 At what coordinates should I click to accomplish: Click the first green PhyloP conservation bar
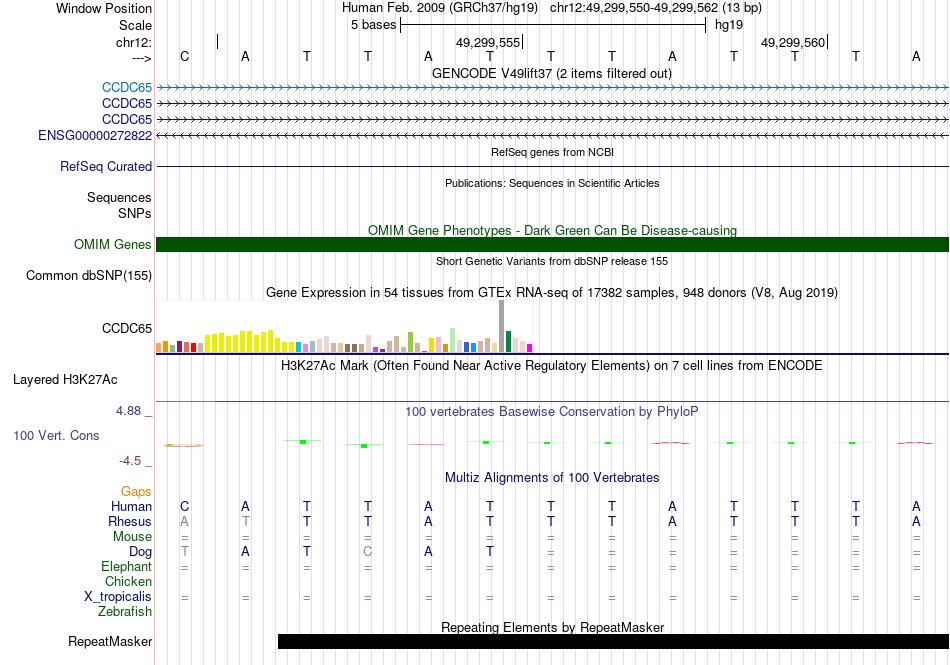click(303, 442)
